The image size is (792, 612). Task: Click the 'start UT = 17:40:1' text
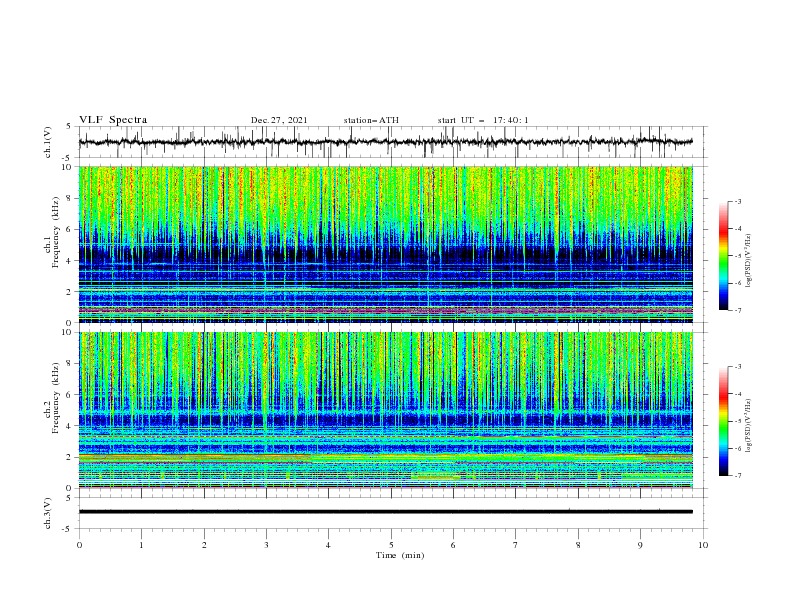(x=483, y=120)
